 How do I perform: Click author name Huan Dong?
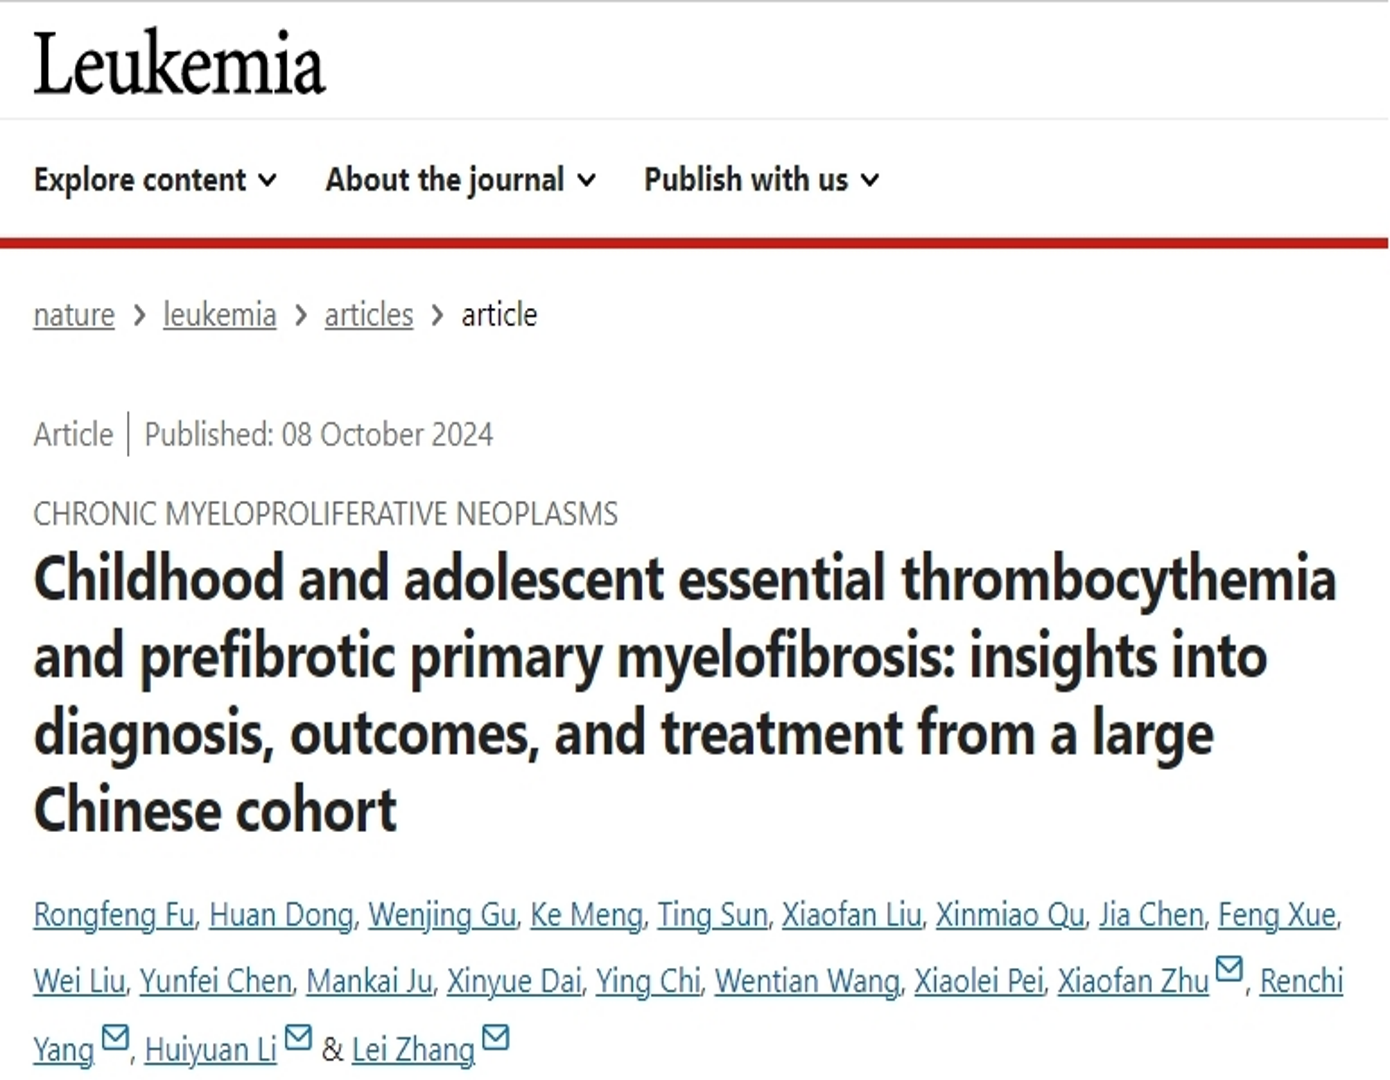(x=281, y=915)
